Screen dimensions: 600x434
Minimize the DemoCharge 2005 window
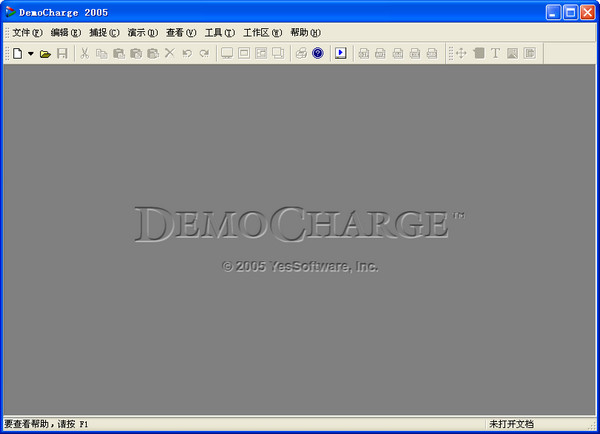pos(553,12)
